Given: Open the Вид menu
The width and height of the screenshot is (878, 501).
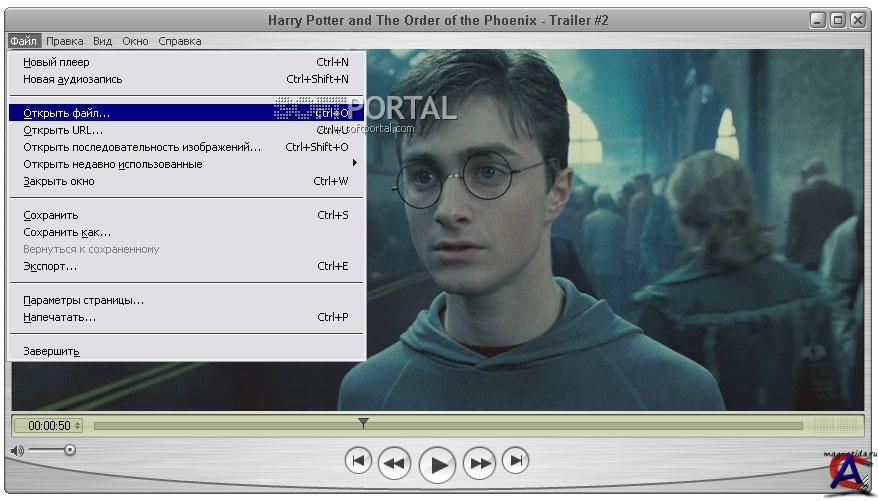Looking at the screenshot, I should pyautogui.click(x=102, y=41).
